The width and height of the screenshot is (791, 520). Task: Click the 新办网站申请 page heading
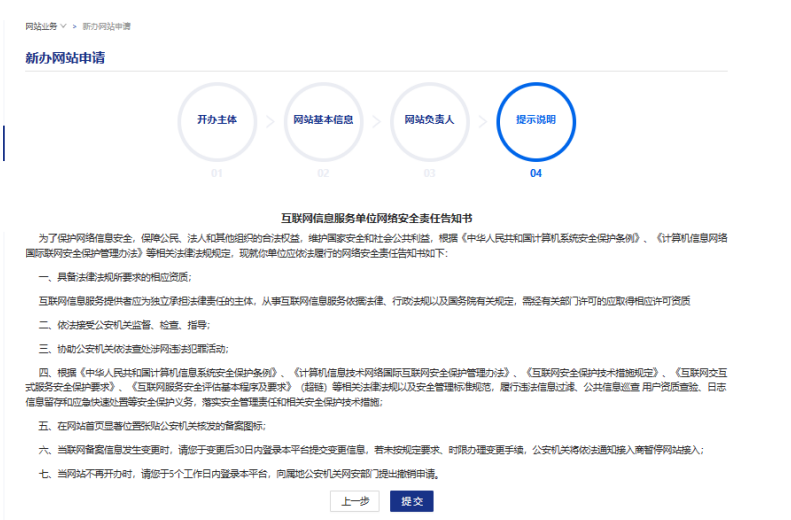click(65, 58)
